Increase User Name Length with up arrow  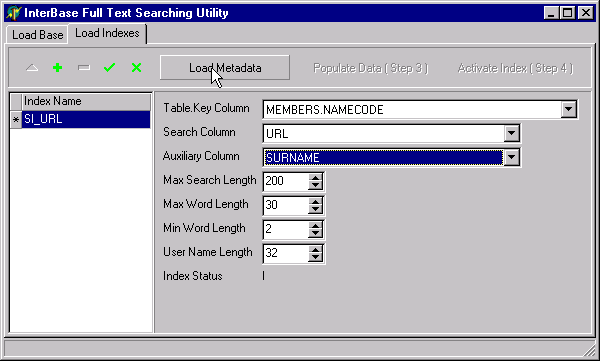315,249
